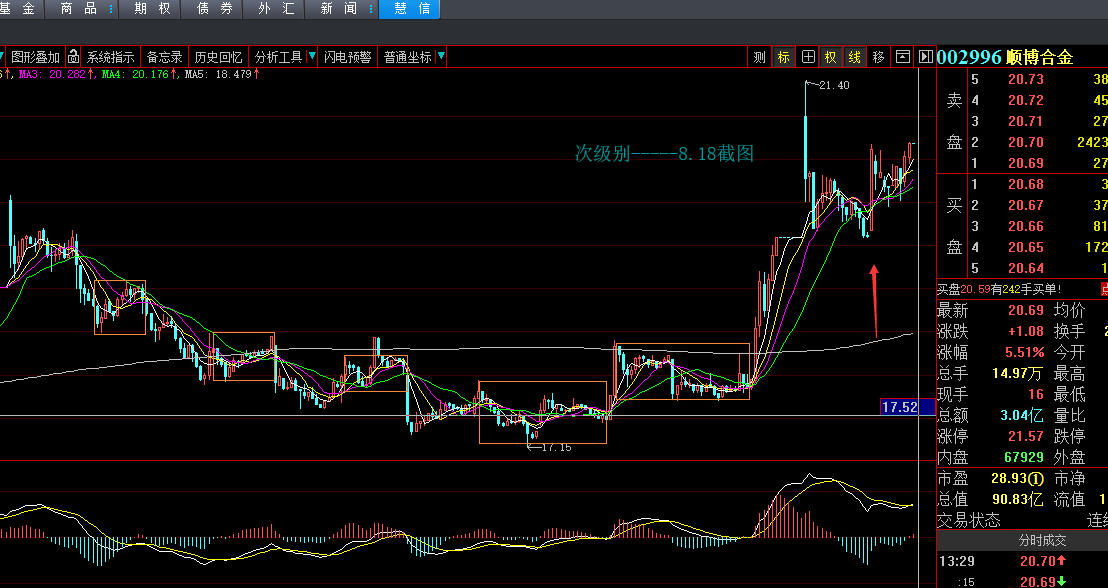1108x588 pixels.
Task: Click the 分时成交 panel header
Action: (1042, 541)
